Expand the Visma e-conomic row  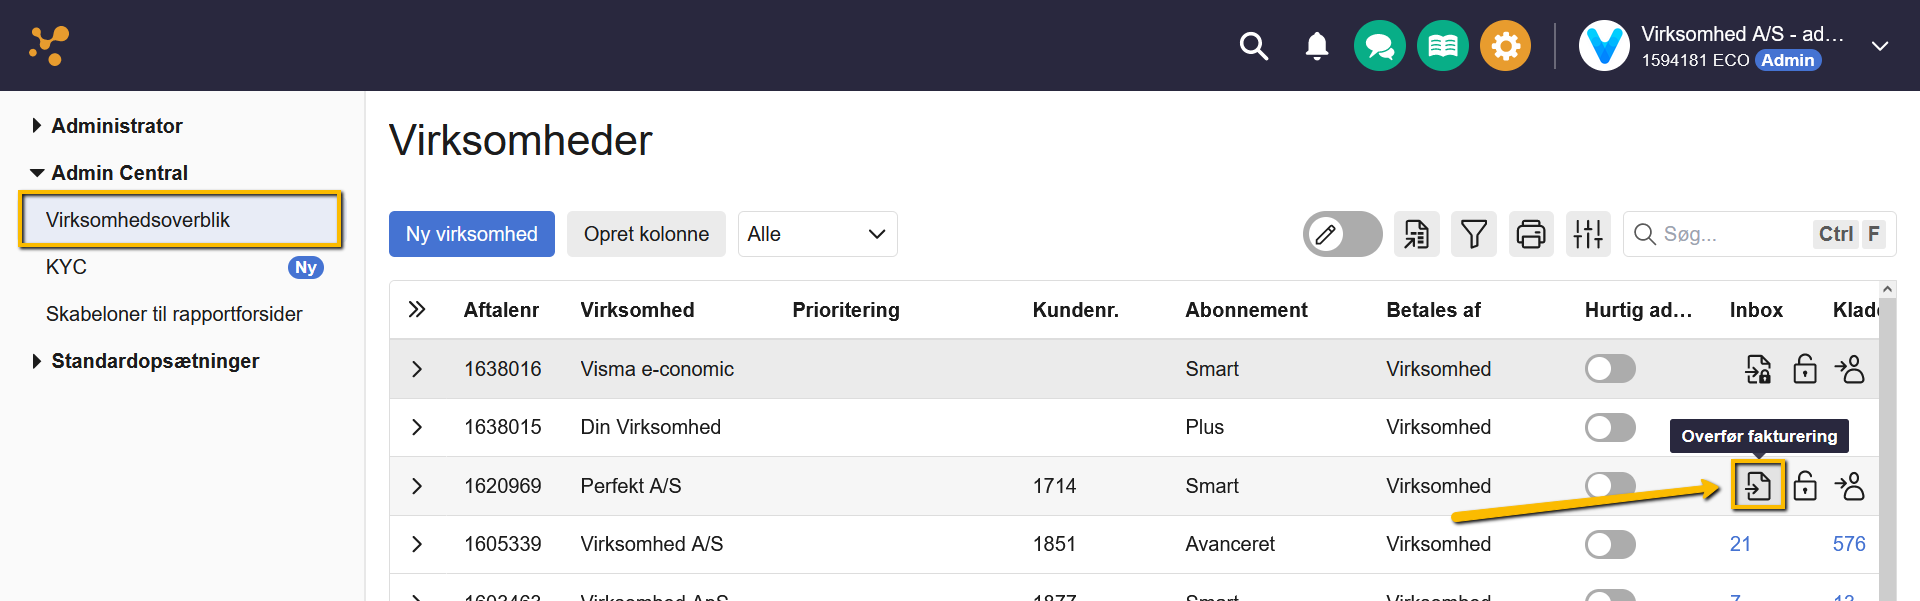(417, 369)
